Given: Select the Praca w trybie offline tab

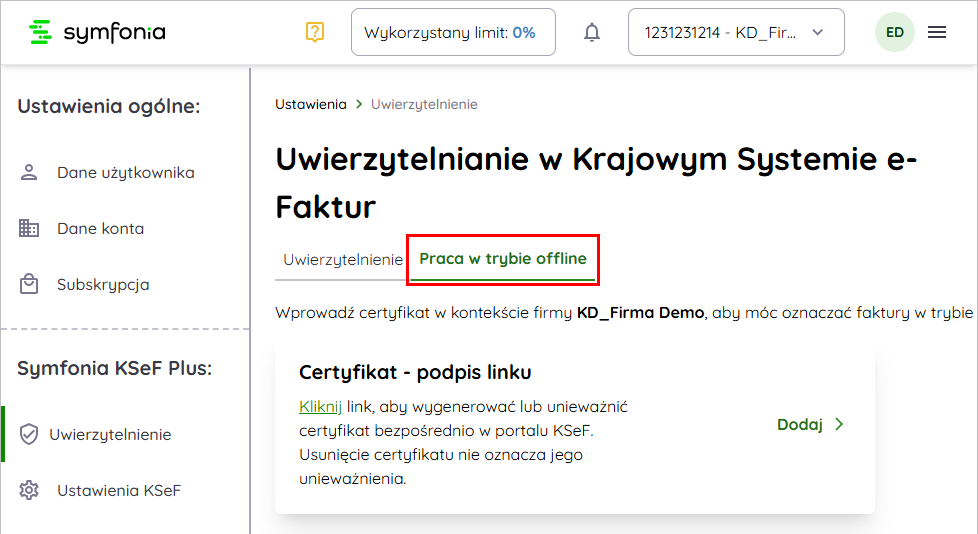Looking at the screenshot, I should coord(502,258).
